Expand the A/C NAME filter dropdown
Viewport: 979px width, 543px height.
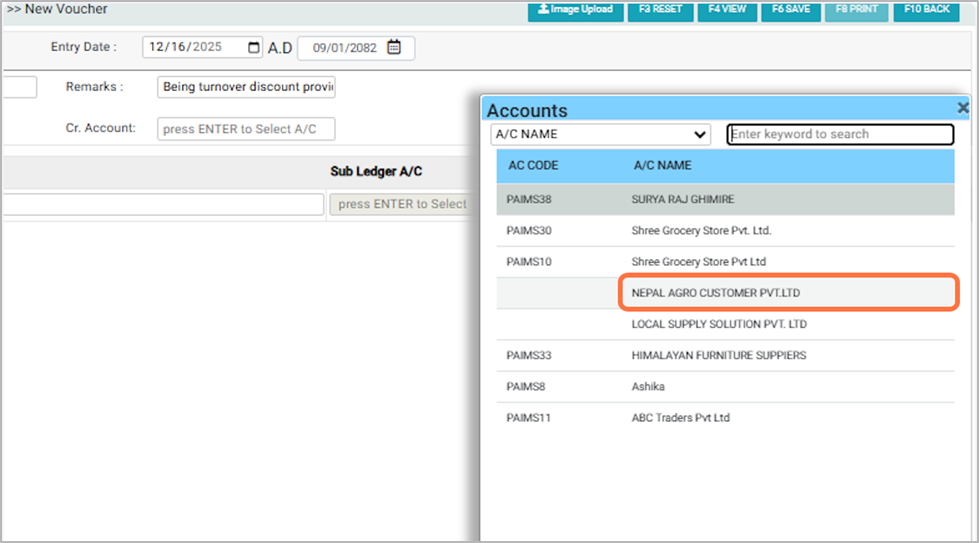(600, 134)
